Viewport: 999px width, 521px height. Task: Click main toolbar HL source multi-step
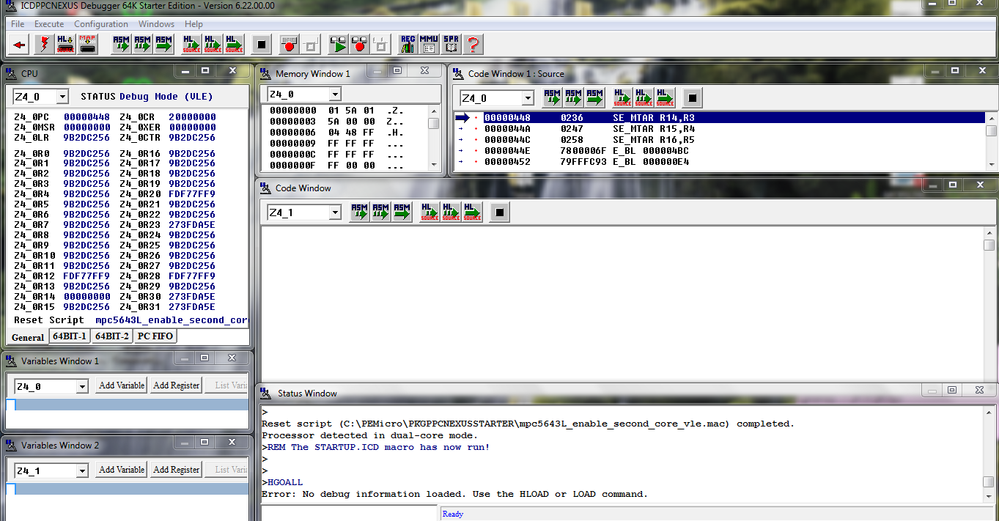click(213, 45)
